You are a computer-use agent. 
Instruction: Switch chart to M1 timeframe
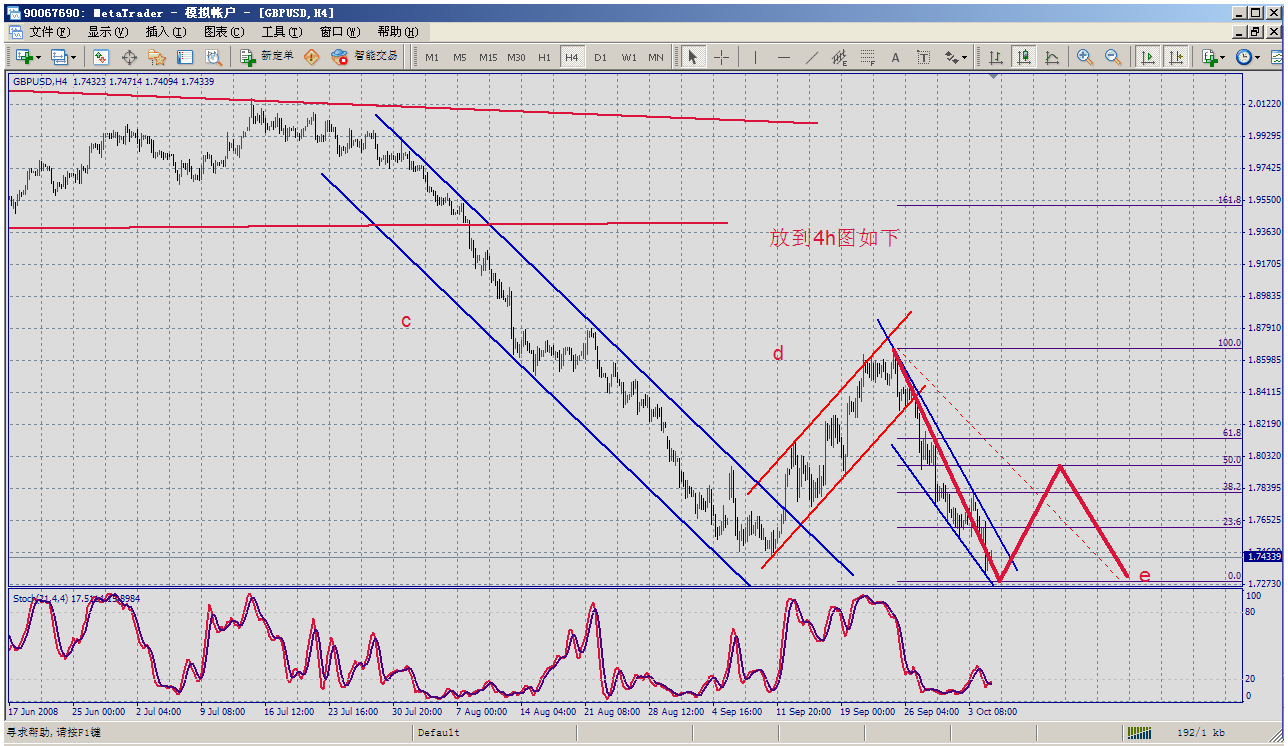click(x=432, y=57)
